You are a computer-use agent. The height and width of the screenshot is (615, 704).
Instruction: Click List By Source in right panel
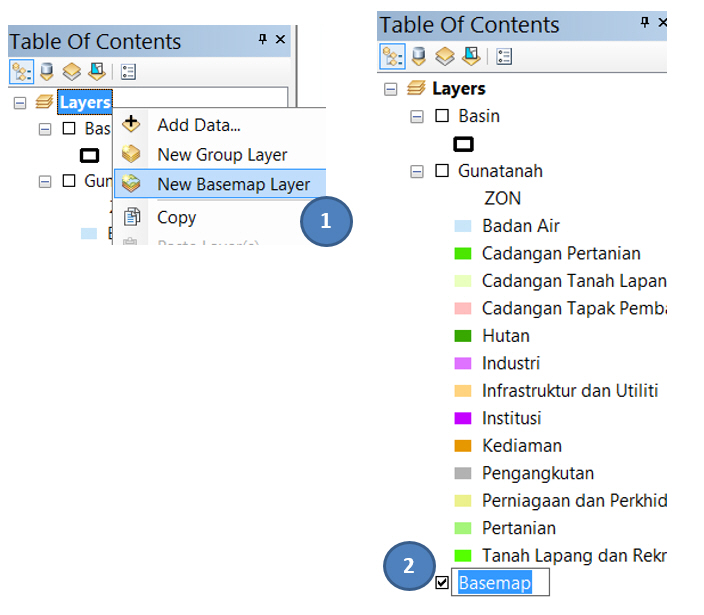[x=419, y=56]
